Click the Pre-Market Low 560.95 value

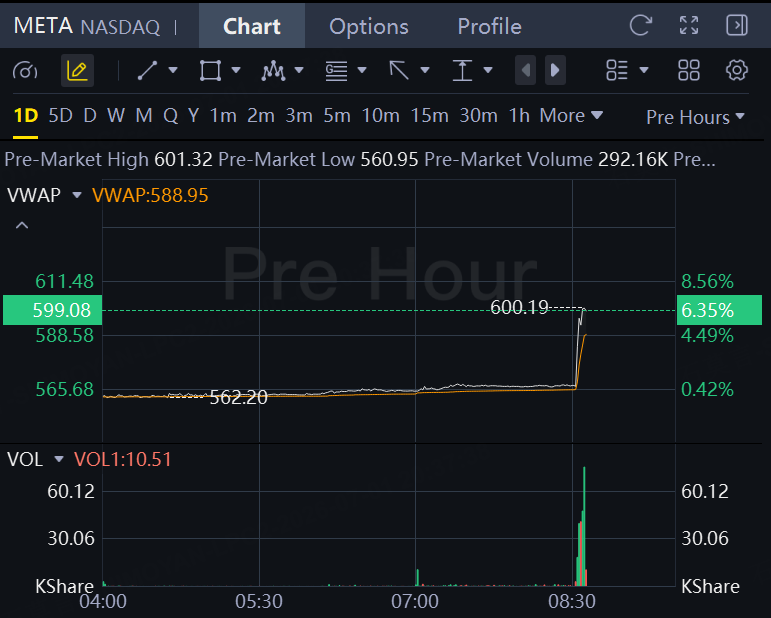coord(389,159)
